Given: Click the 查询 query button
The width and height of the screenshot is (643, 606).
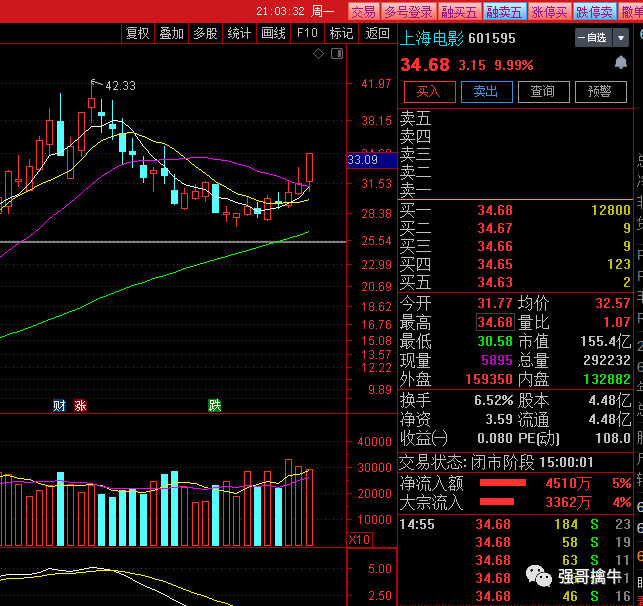Looking at the screenshot, I should pyautogui.click(x=543, y=91).
